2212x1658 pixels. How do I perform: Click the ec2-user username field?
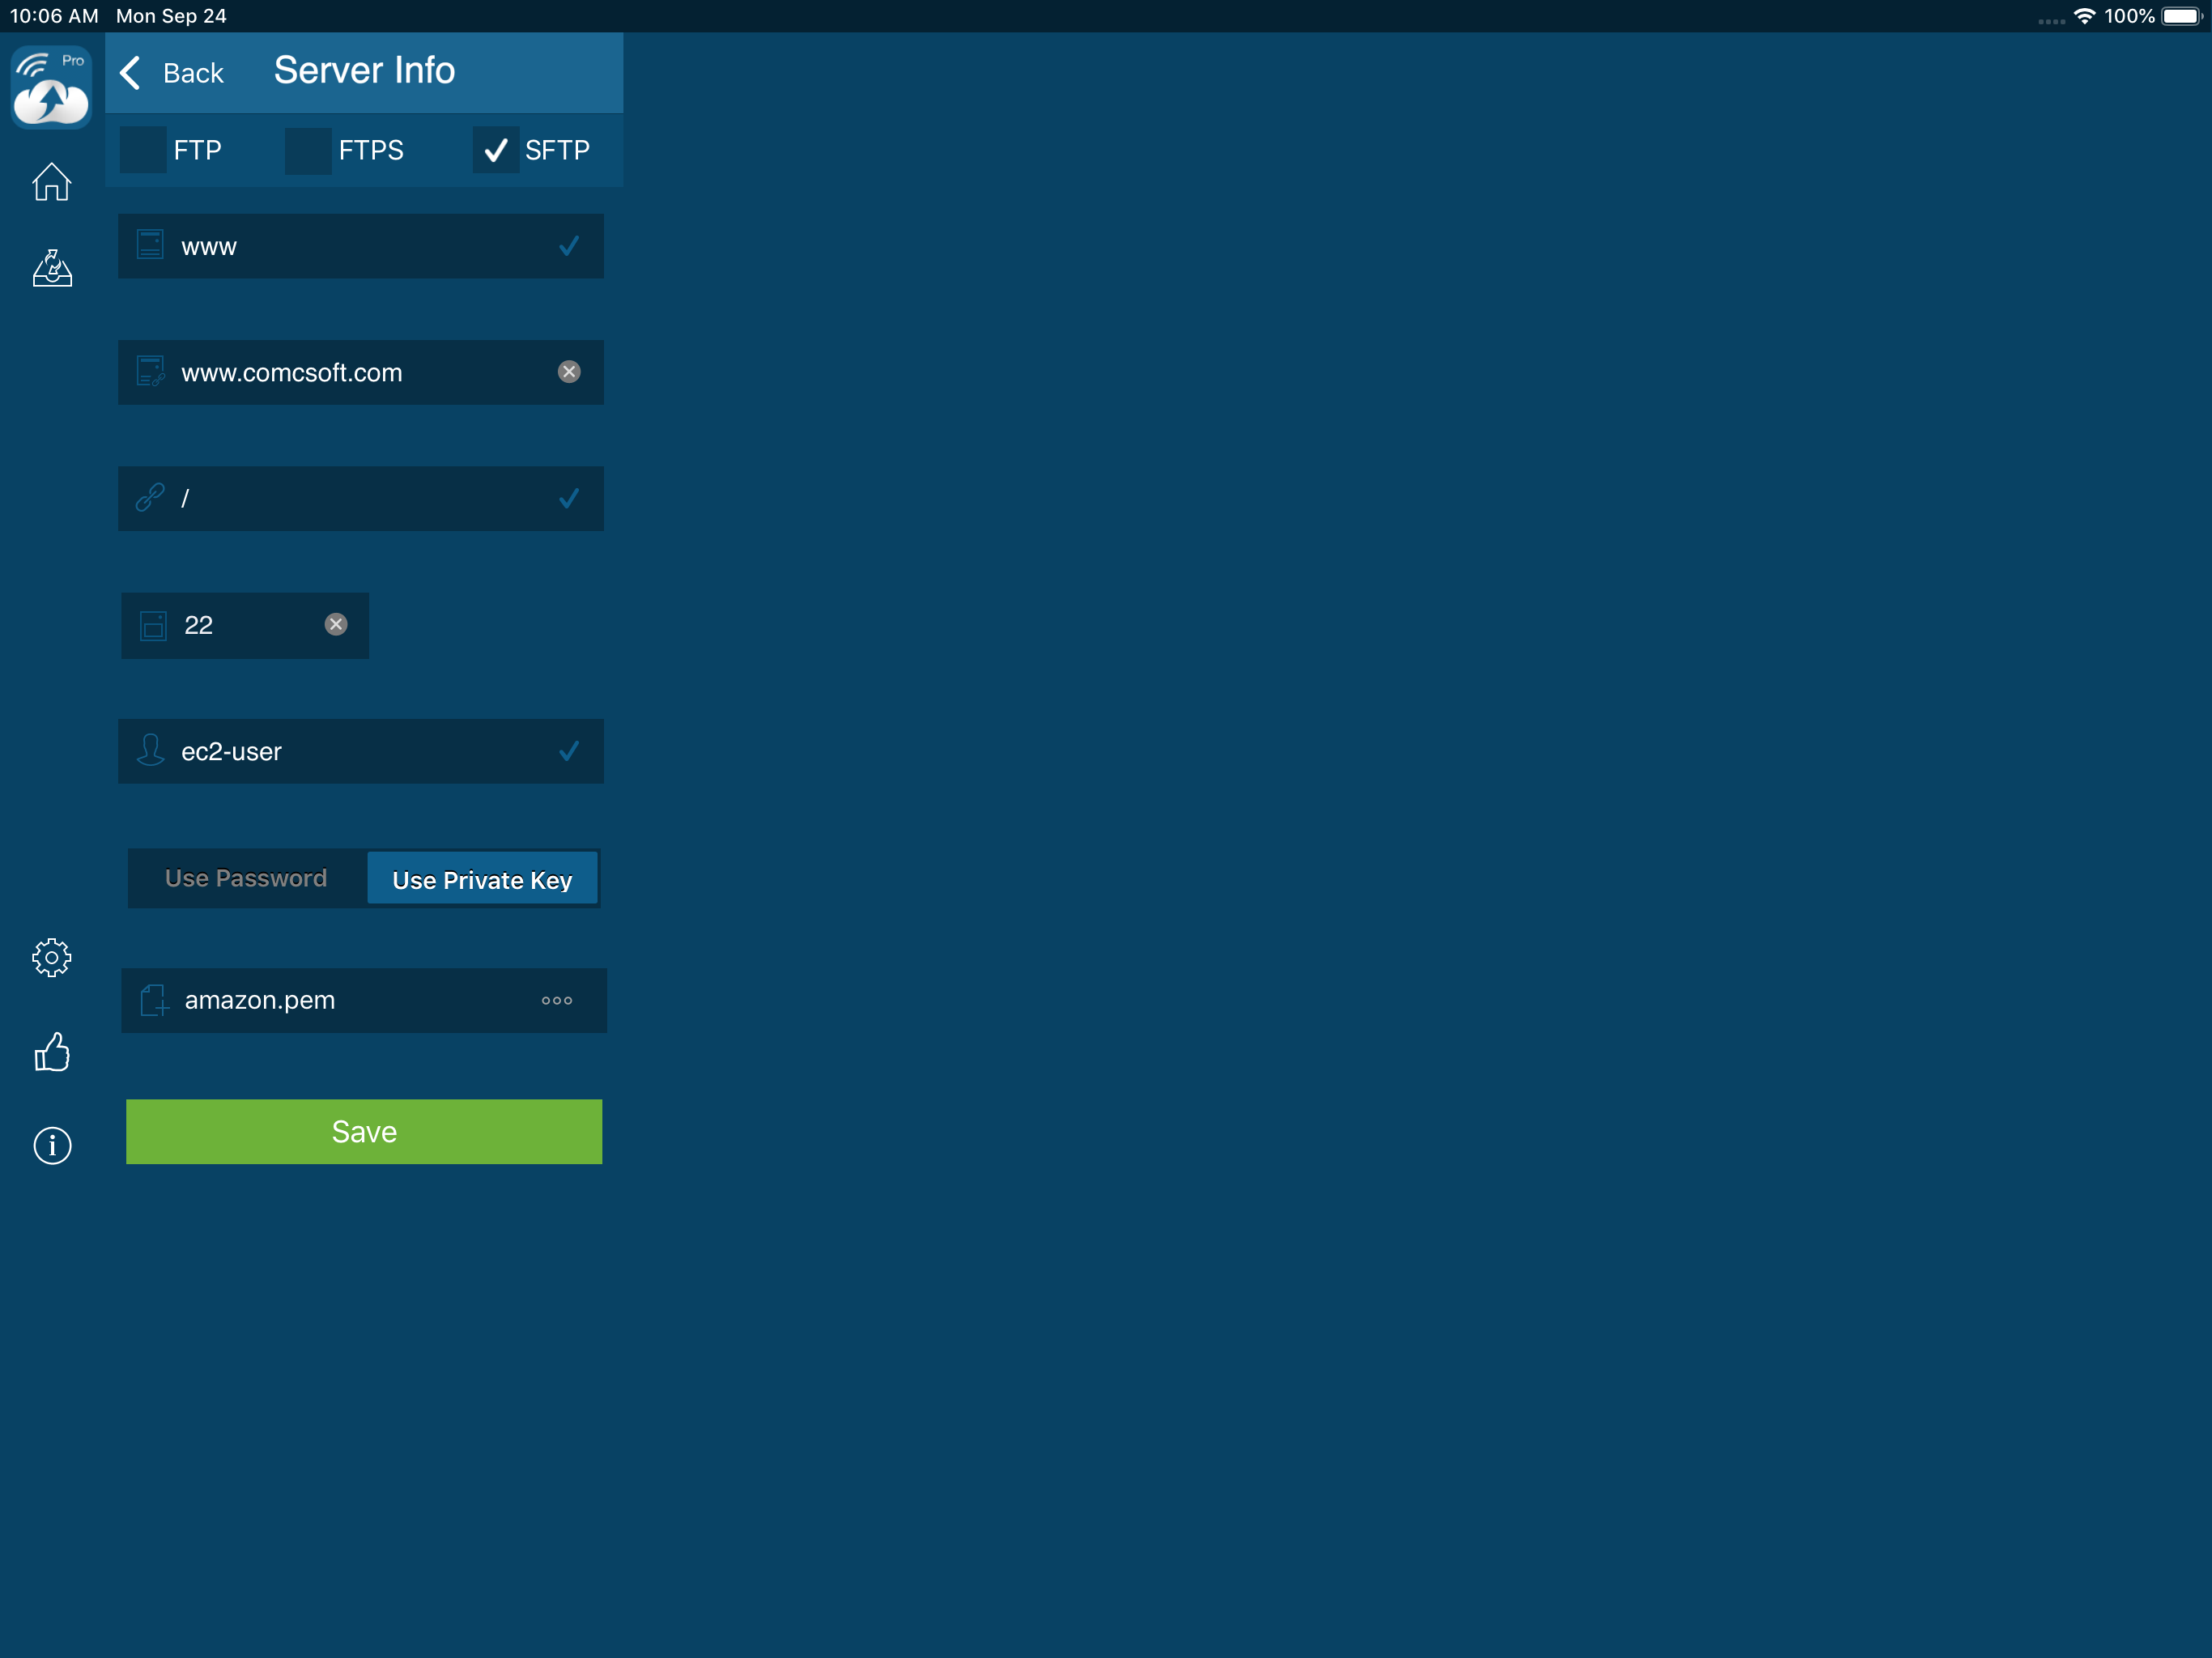[x=360, y=751]
